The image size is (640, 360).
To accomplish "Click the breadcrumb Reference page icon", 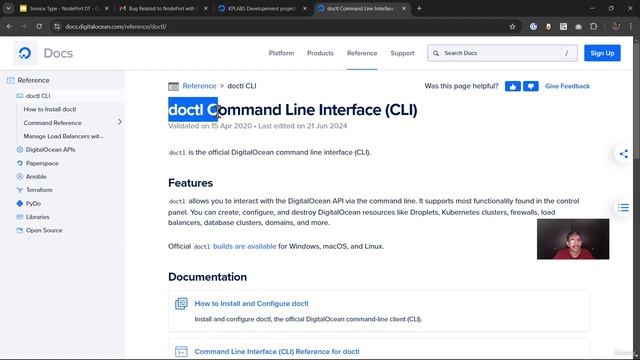I will [173, 86].
